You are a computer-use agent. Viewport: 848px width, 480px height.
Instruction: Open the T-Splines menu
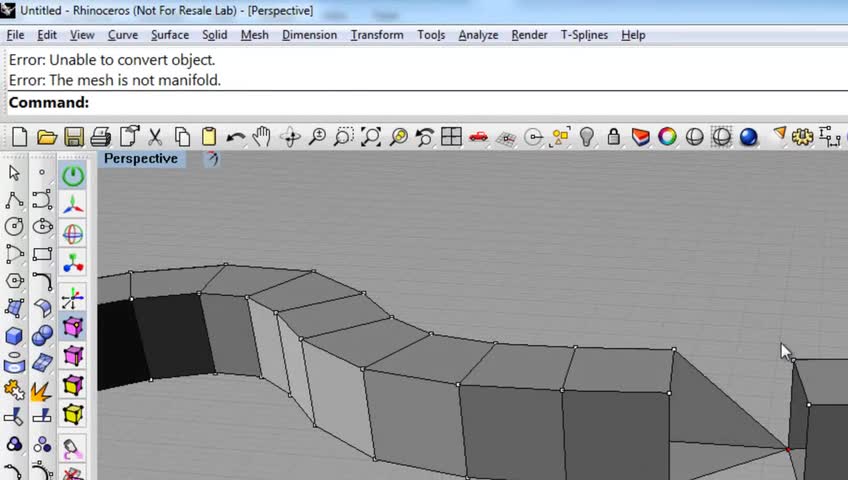tap(584, 35)
